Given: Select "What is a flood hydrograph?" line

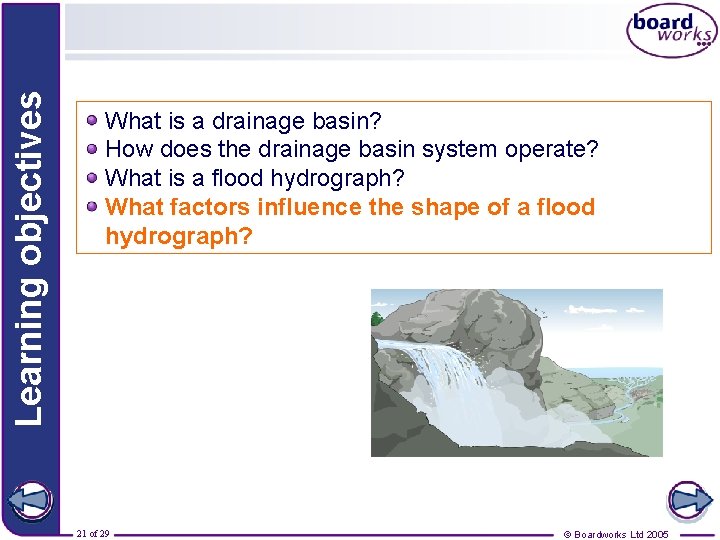Looking at the screenshot, I should click(x=254, y=178).
